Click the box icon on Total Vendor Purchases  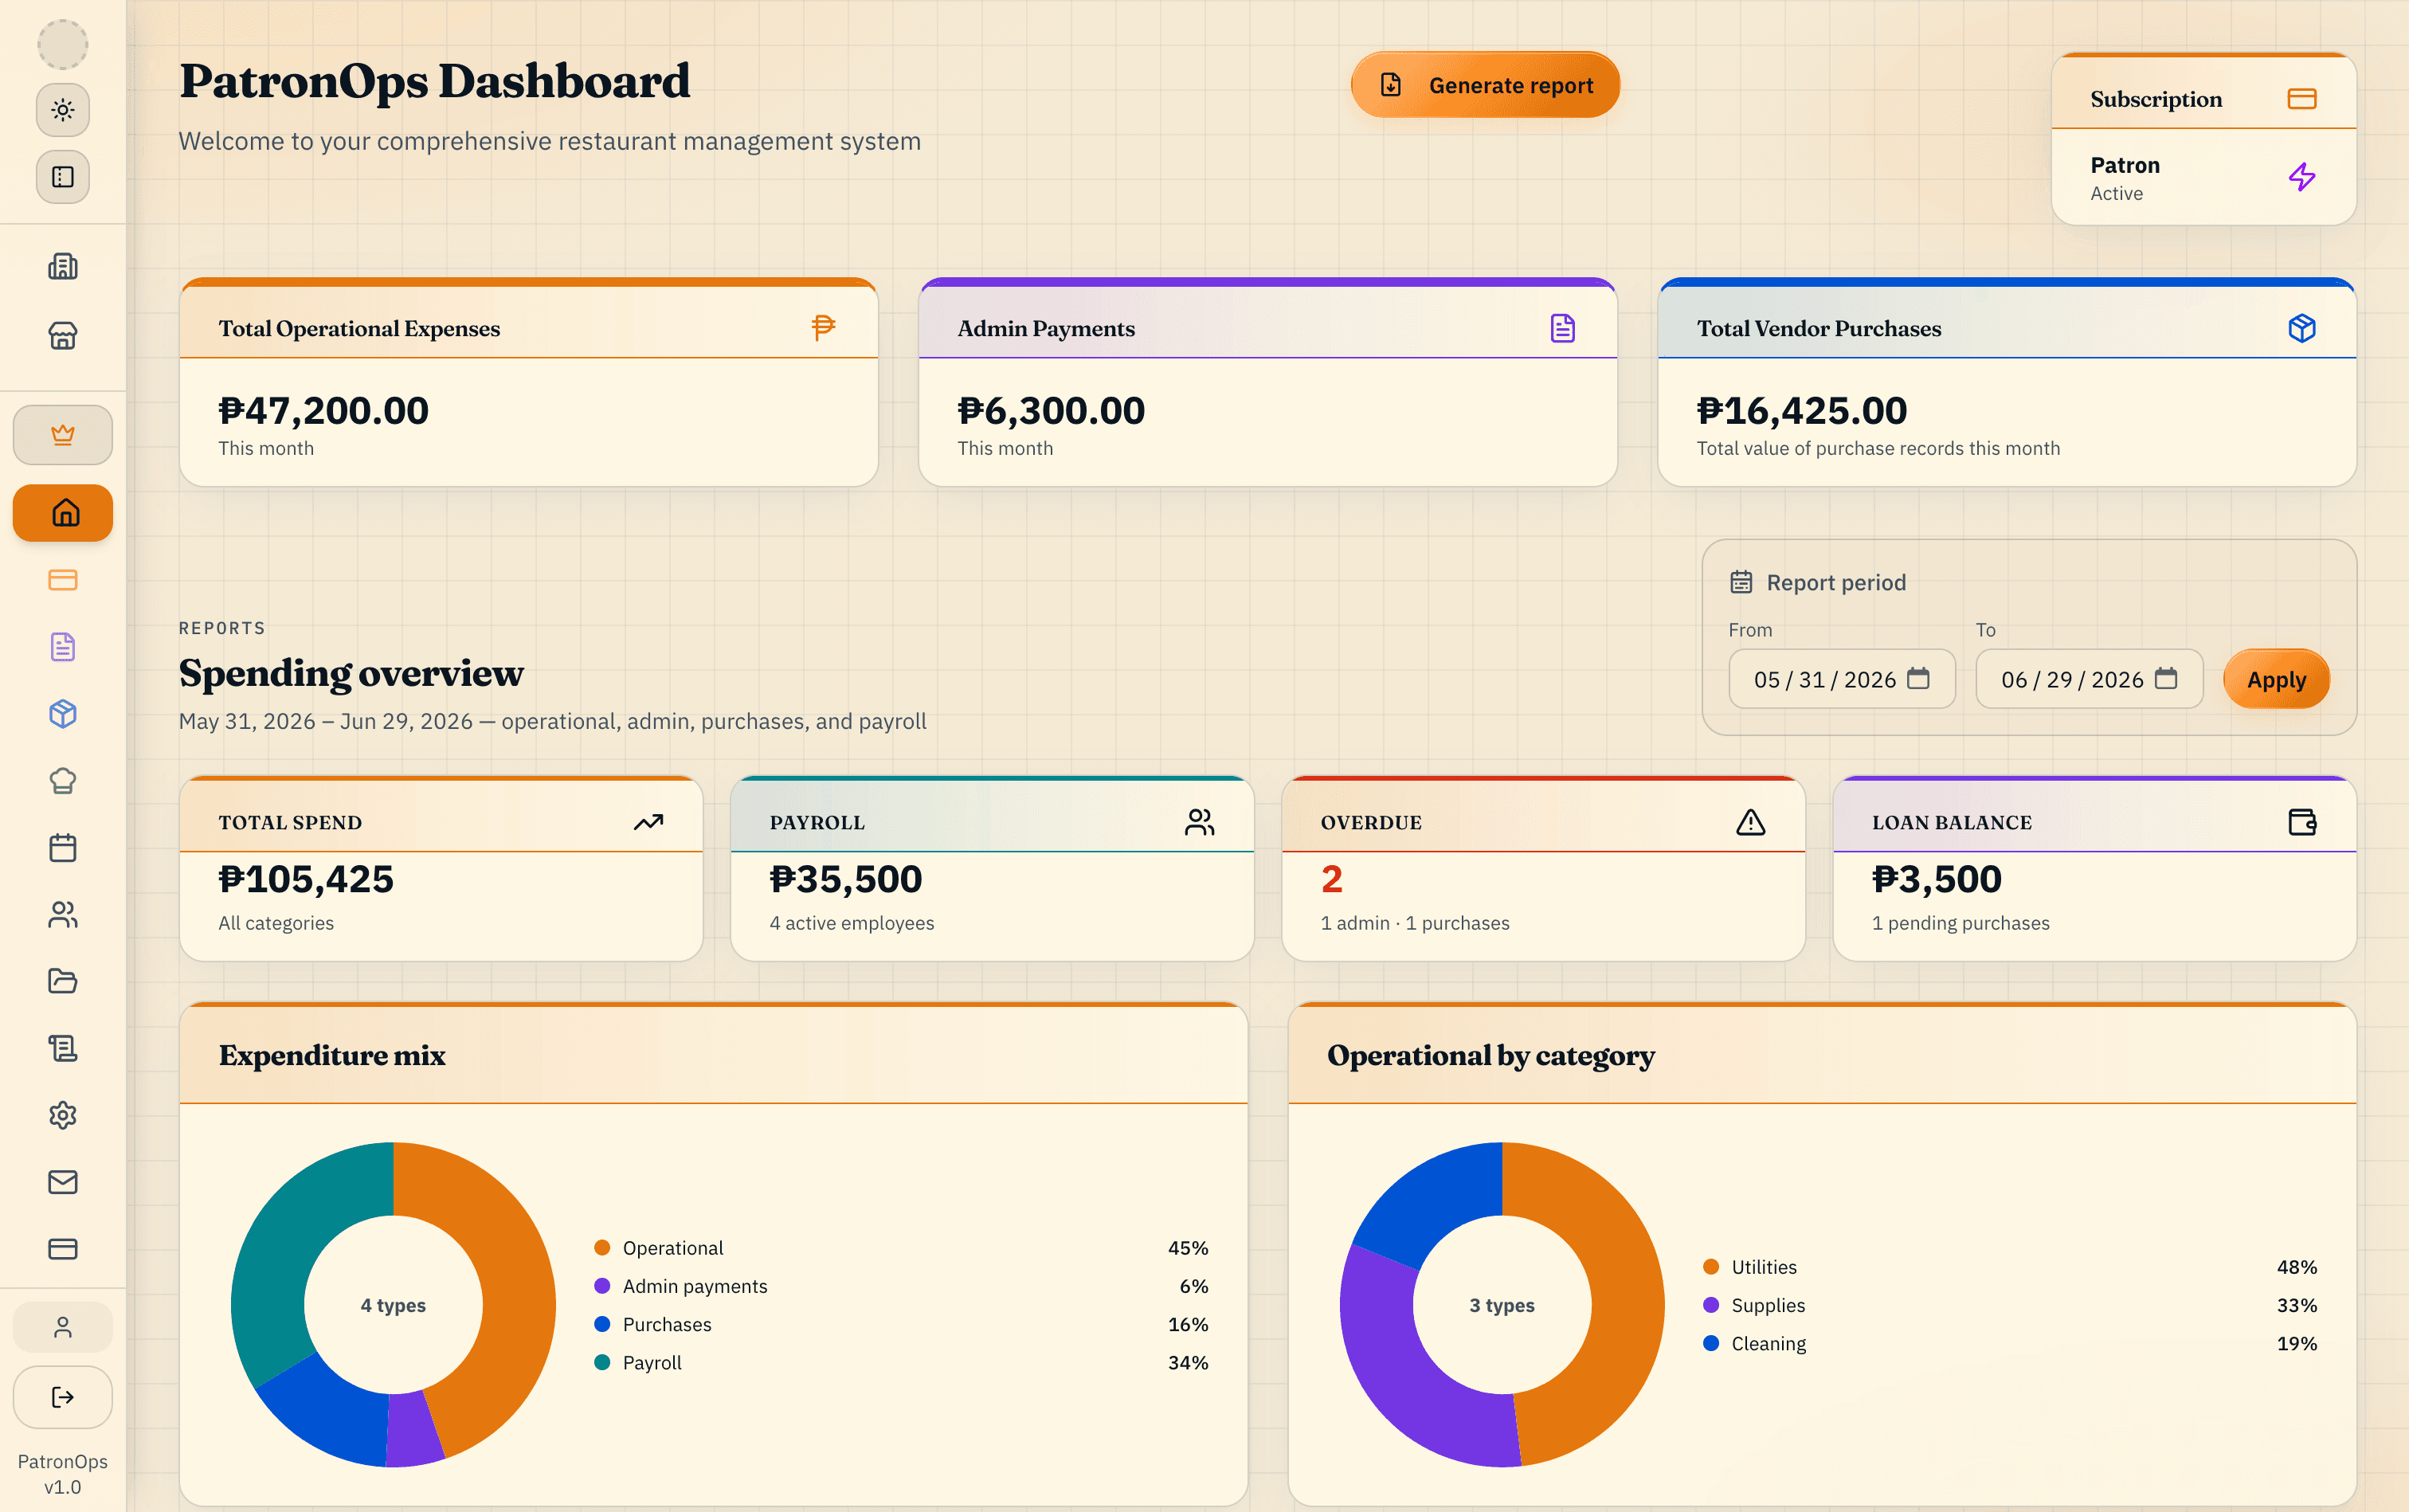click(2302, 328)
